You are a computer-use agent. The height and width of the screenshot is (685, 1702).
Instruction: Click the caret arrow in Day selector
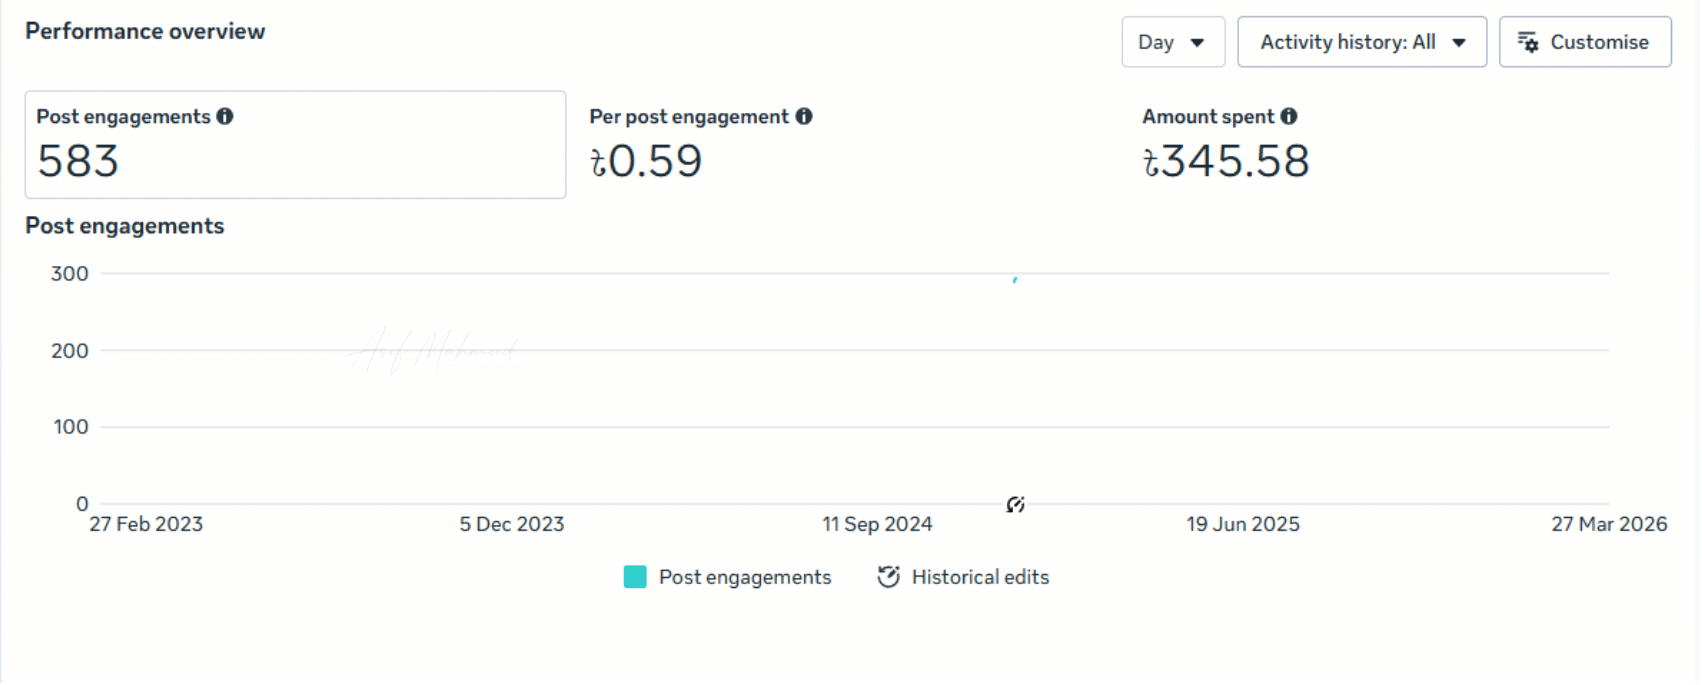[x=1197, y=42]
